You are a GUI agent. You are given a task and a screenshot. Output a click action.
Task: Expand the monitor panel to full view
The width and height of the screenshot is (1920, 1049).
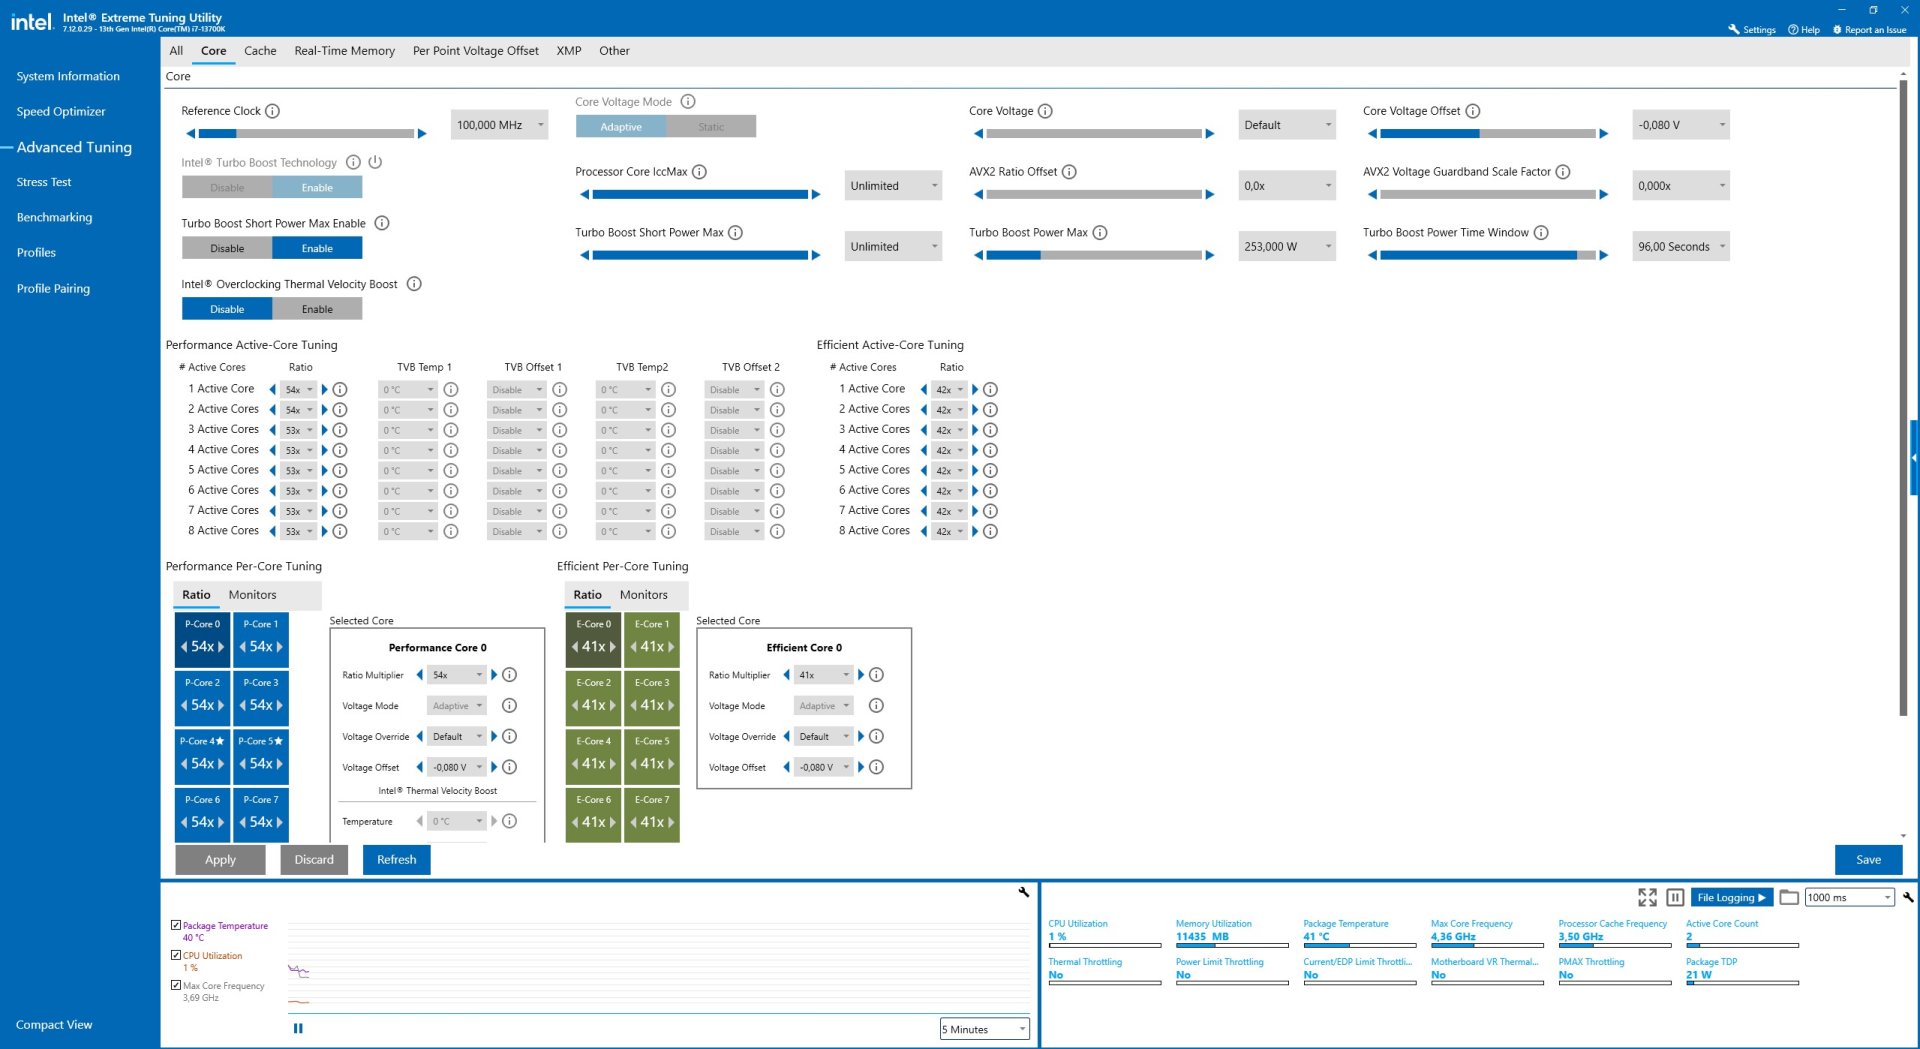1647,897
